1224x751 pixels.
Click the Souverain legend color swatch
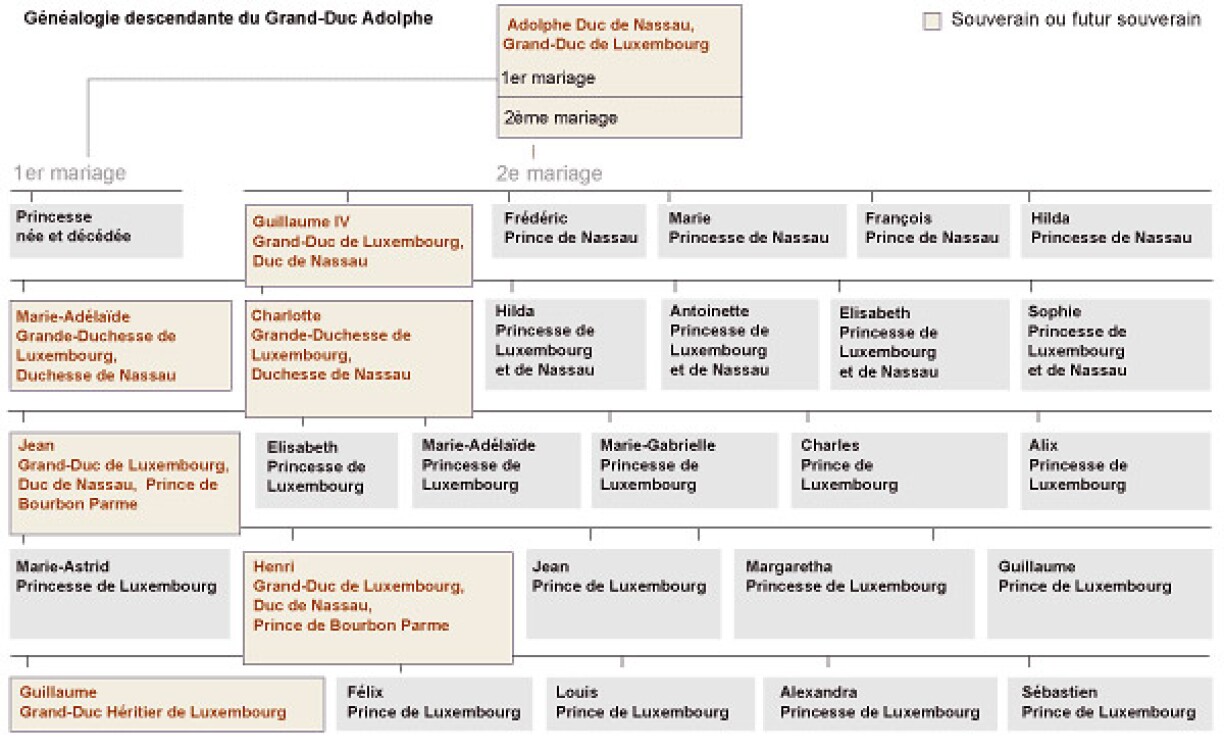click(x=932, y=21)
